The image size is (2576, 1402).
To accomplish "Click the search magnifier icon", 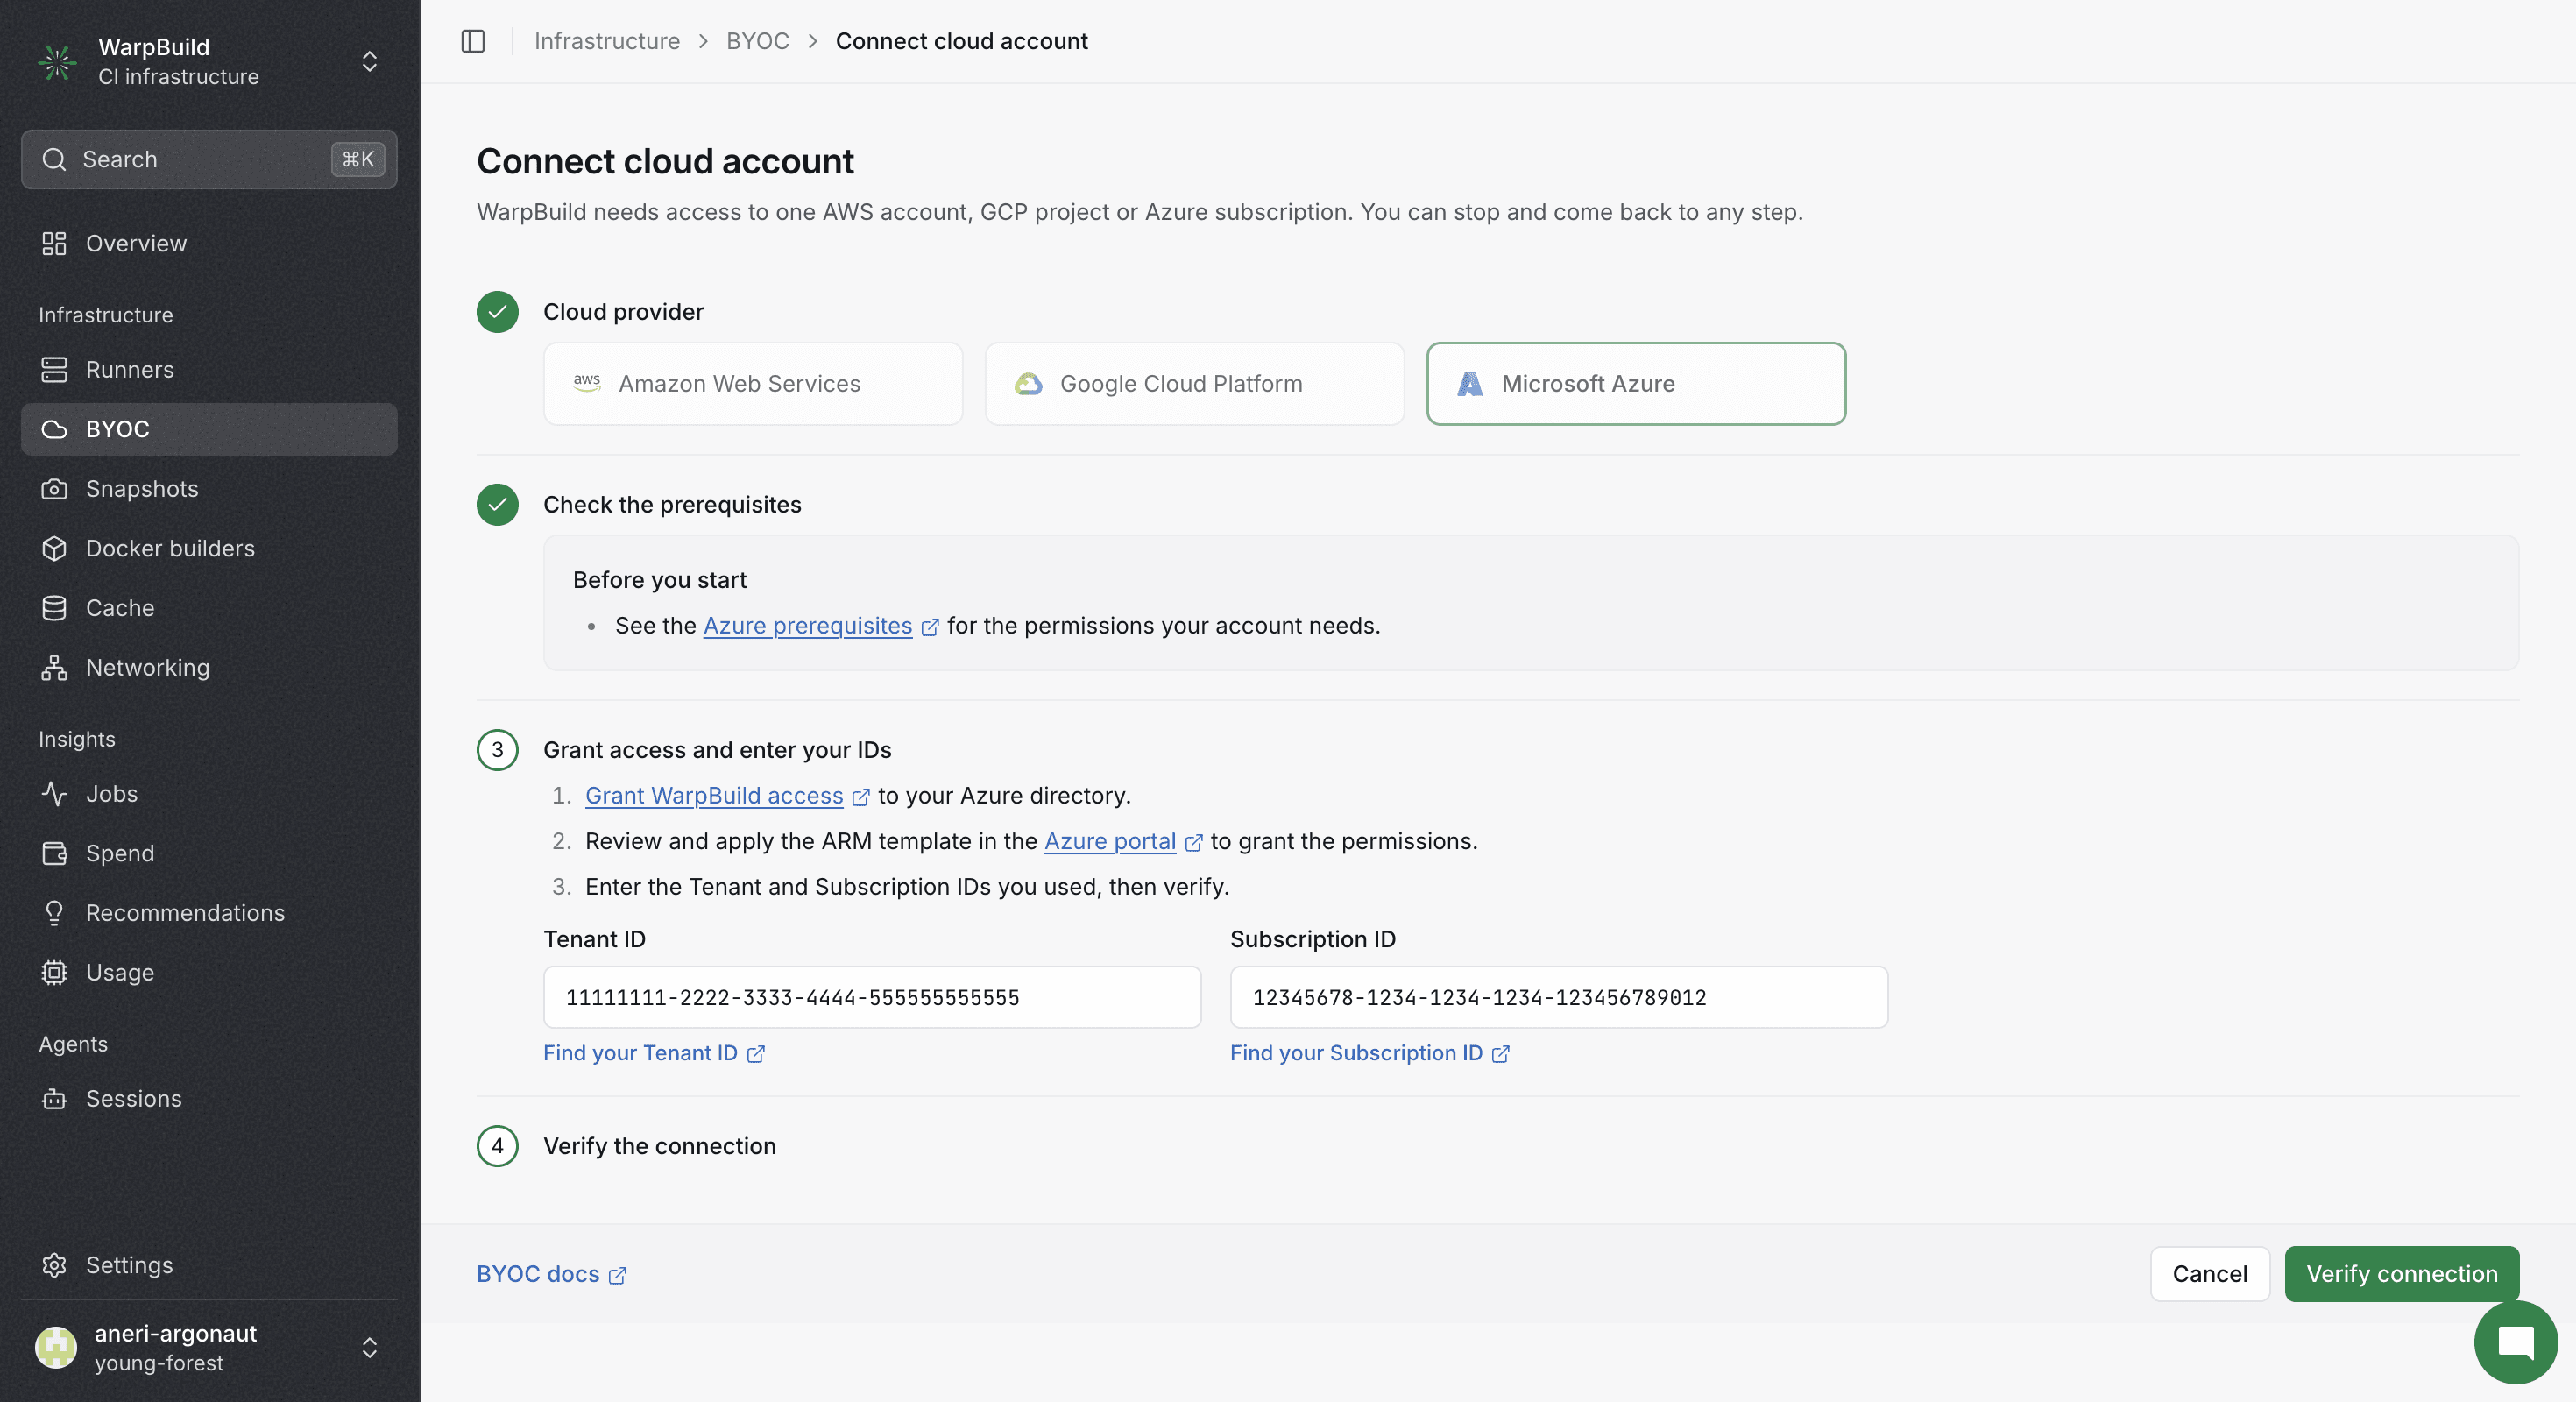I will (x=54, y=159).
